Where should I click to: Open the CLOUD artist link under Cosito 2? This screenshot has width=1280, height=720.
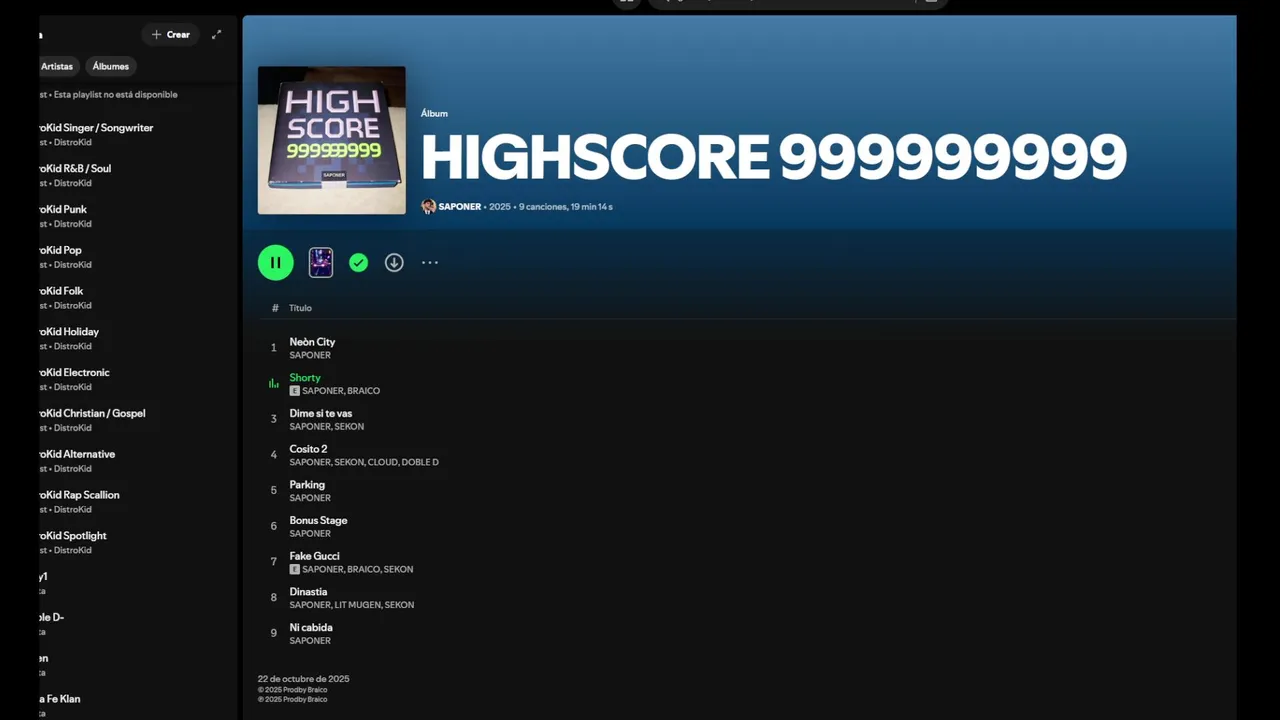tap(382, 462)
